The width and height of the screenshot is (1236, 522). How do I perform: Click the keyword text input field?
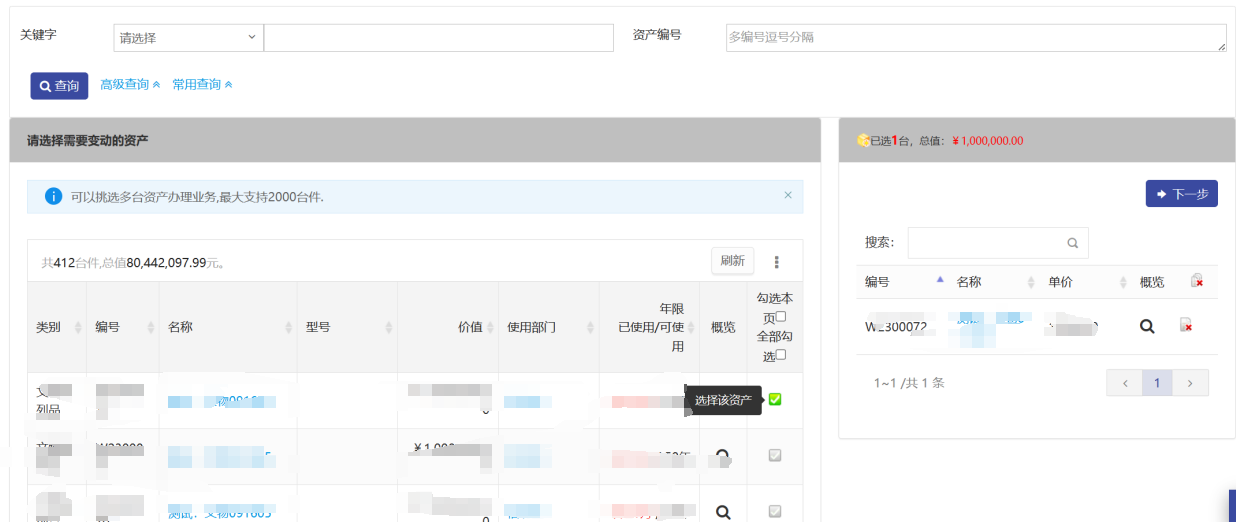pyautogui.click(x=438, y=38)
